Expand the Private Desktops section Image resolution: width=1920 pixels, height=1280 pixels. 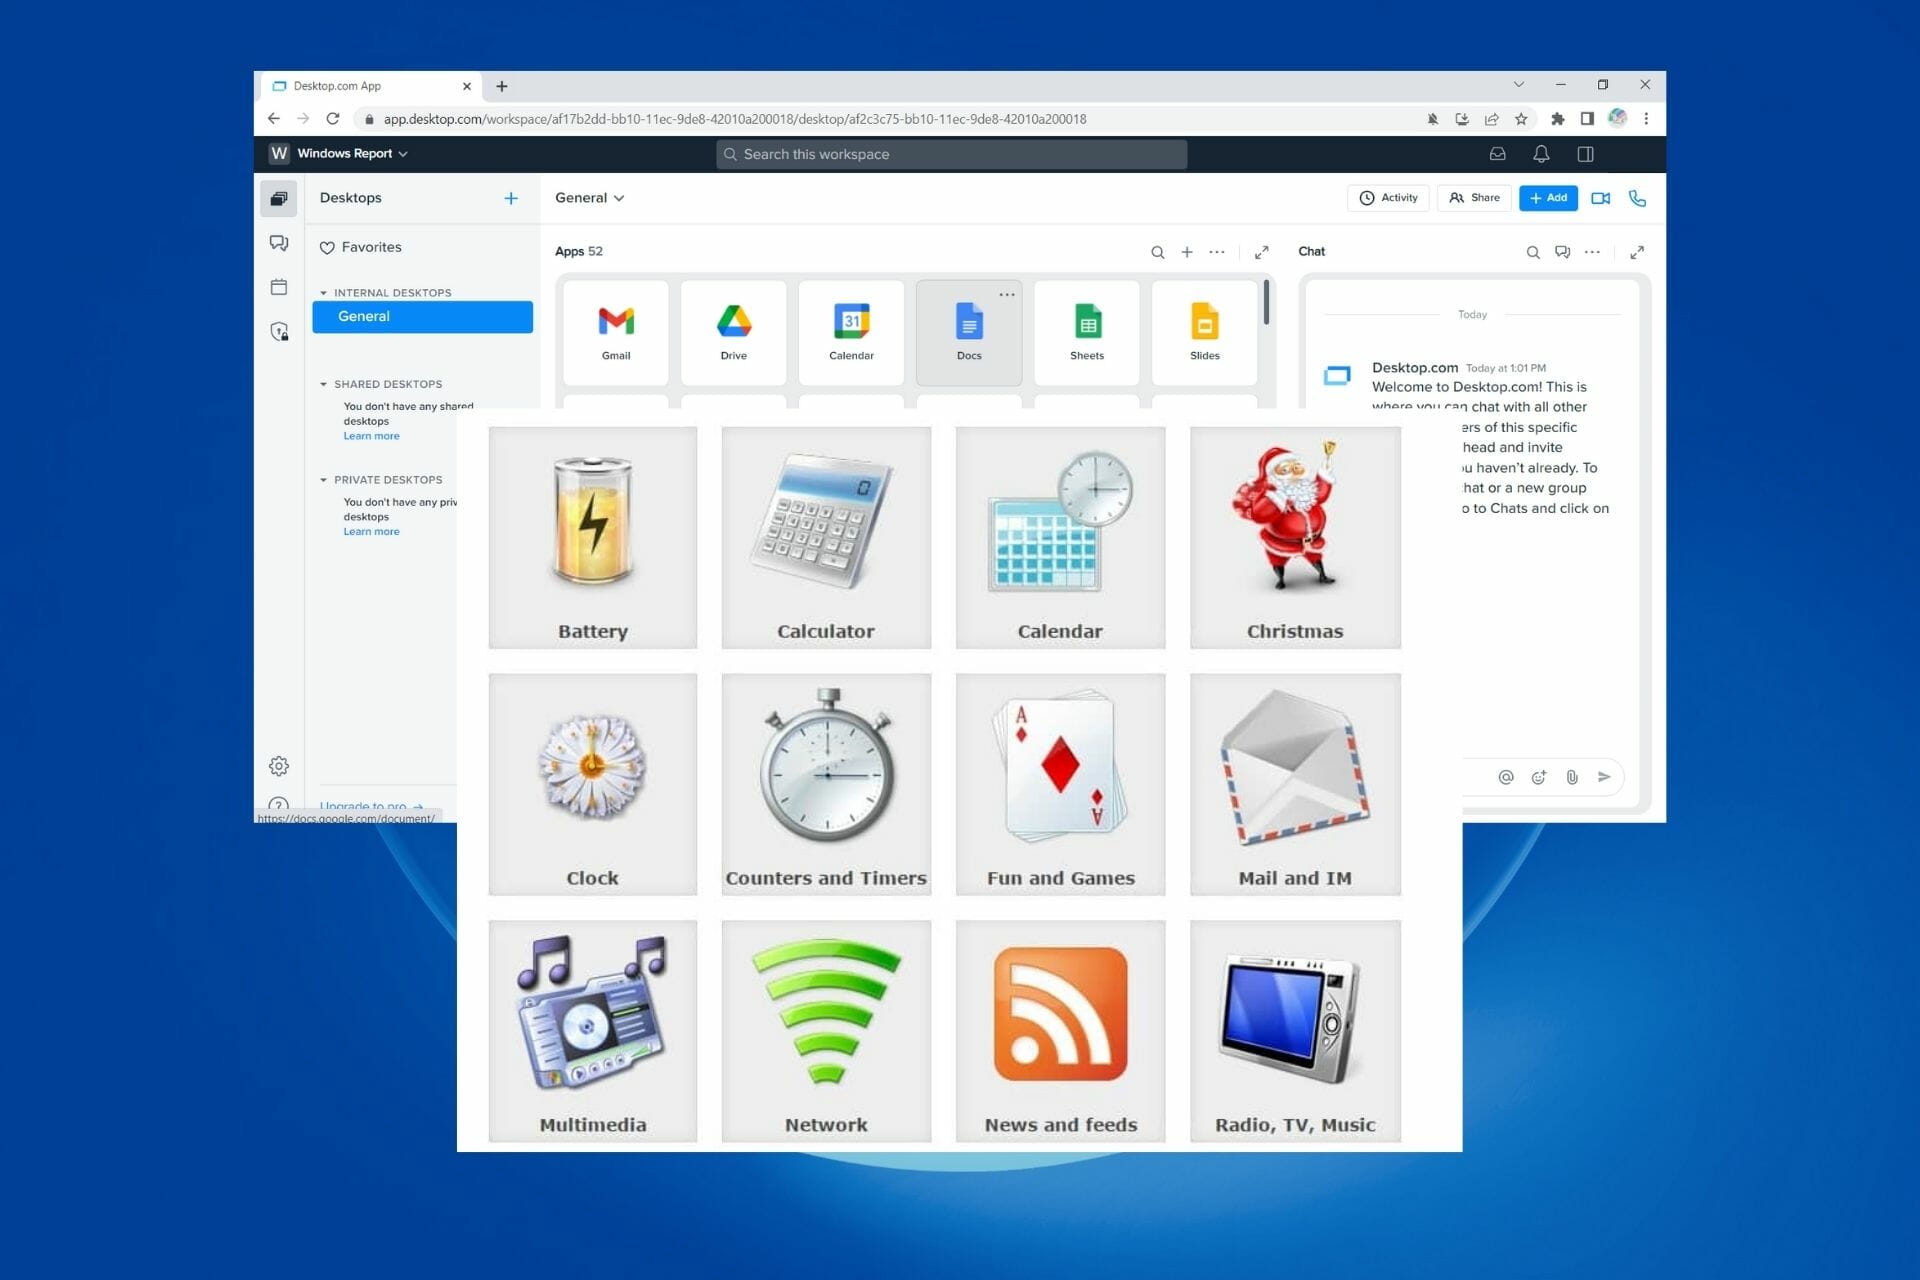pos(324,479)
